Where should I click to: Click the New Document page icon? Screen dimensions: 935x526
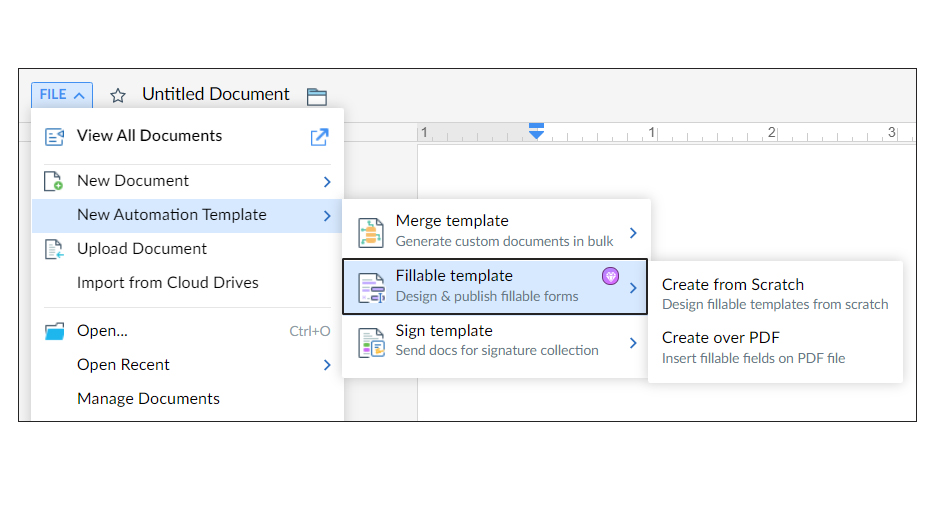coord(54,181)
